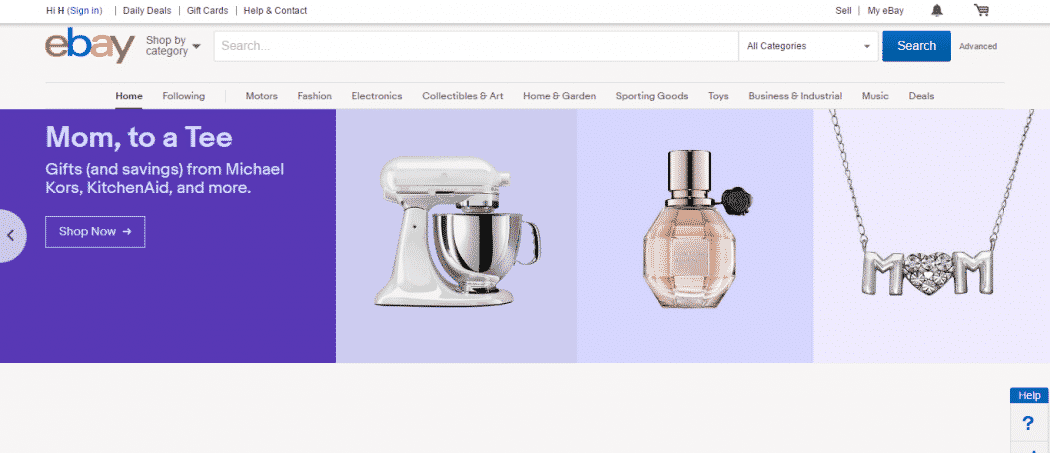The height and width of the screenshot is (453, 1050).
Task: Click the 'Mom, to a Tee' heading
Action: click(139, 137)
